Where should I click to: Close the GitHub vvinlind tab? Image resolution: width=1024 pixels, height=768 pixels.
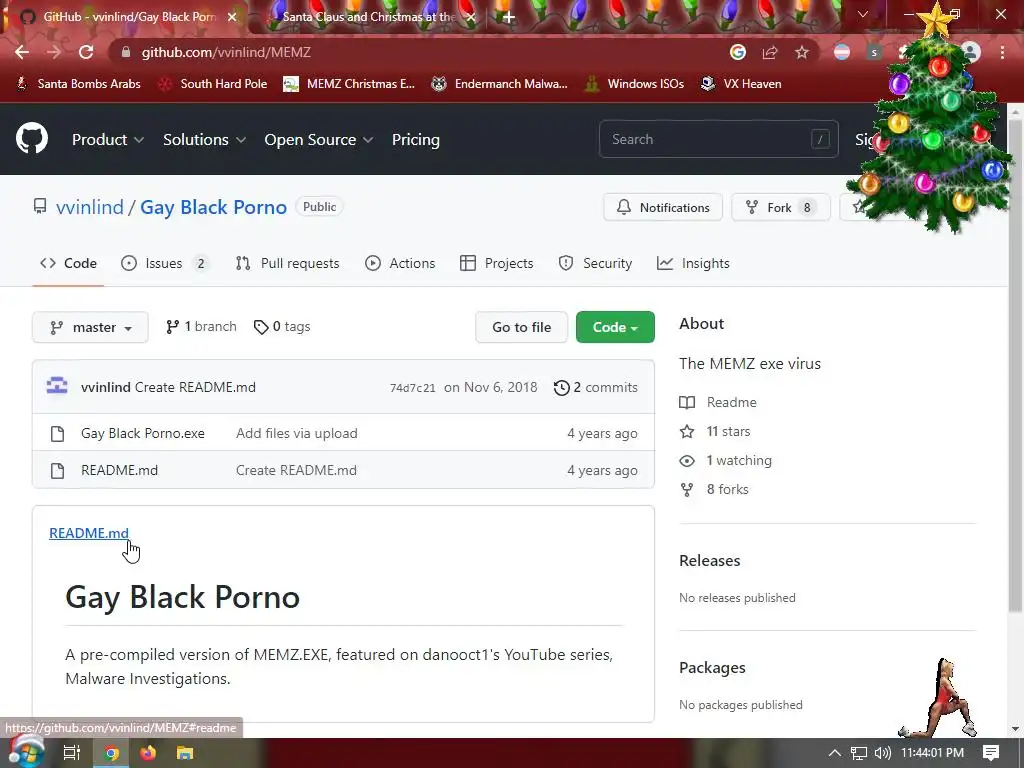232,17
